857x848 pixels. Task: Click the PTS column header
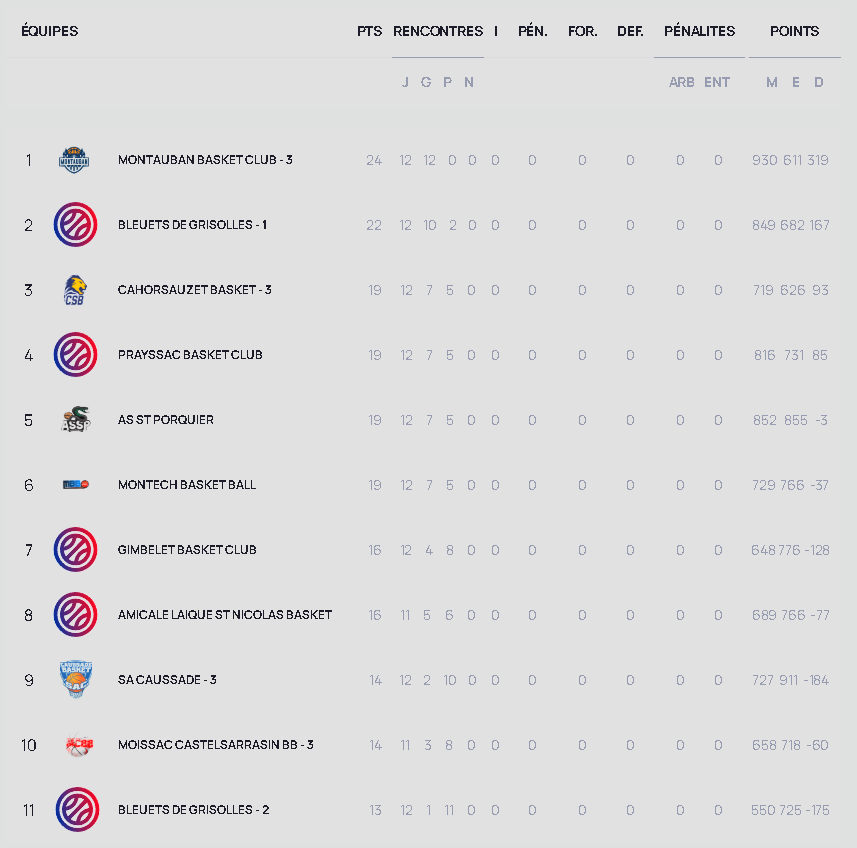(369, 31)
